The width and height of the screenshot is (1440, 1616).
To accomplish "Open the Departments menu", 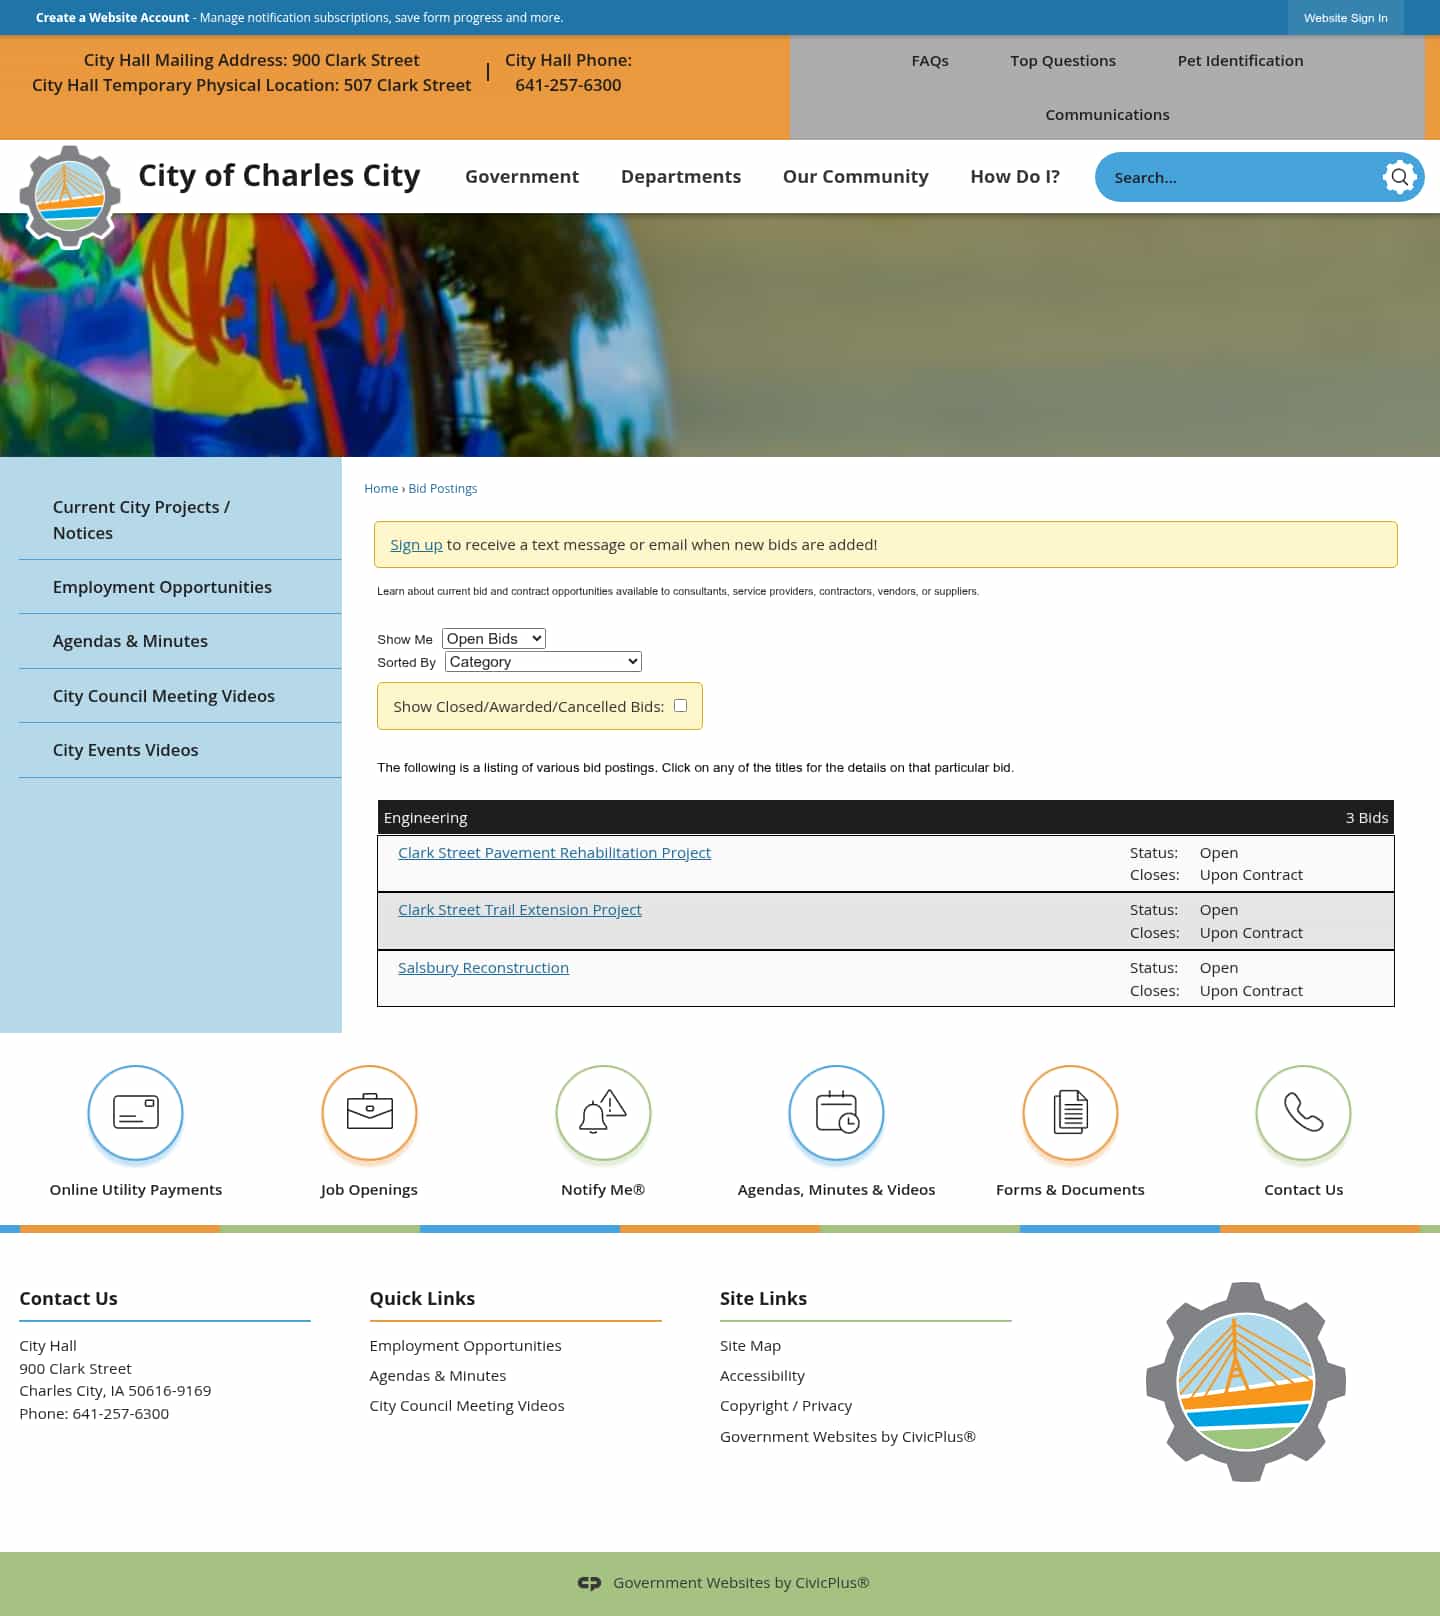I will pyautogui.click(x=681, y=176).
